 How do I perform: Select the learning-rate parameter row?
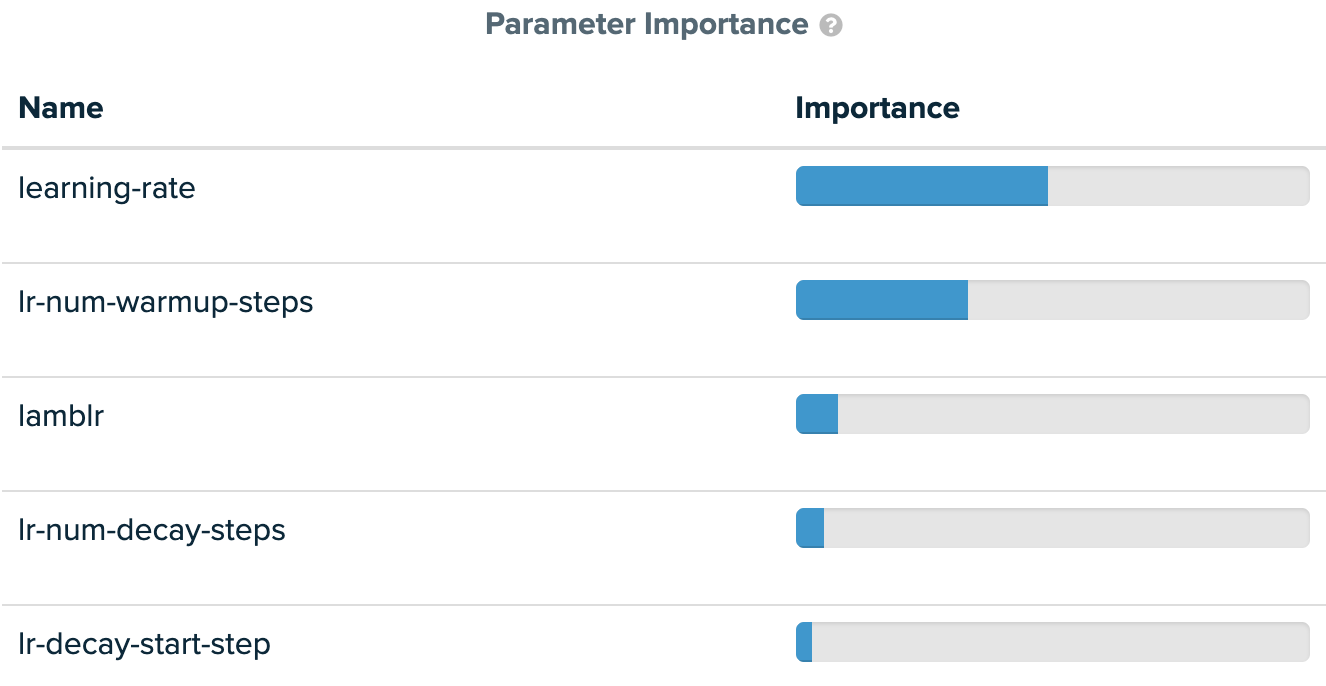[663, 207]
